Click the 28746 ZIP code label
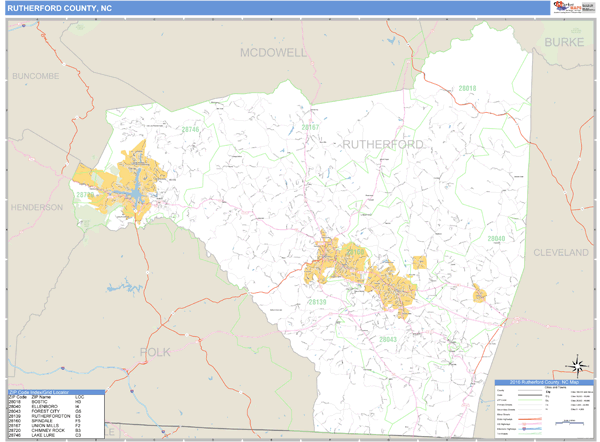The image size is (600, 442). (x=189, y=130)
